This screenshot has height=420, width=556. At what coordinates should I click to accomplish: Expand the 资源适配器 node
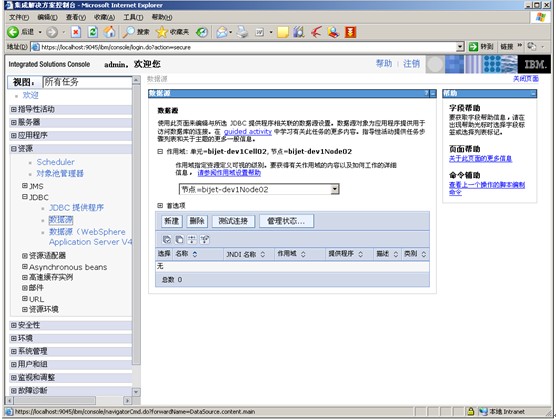(x=24, y=255)
